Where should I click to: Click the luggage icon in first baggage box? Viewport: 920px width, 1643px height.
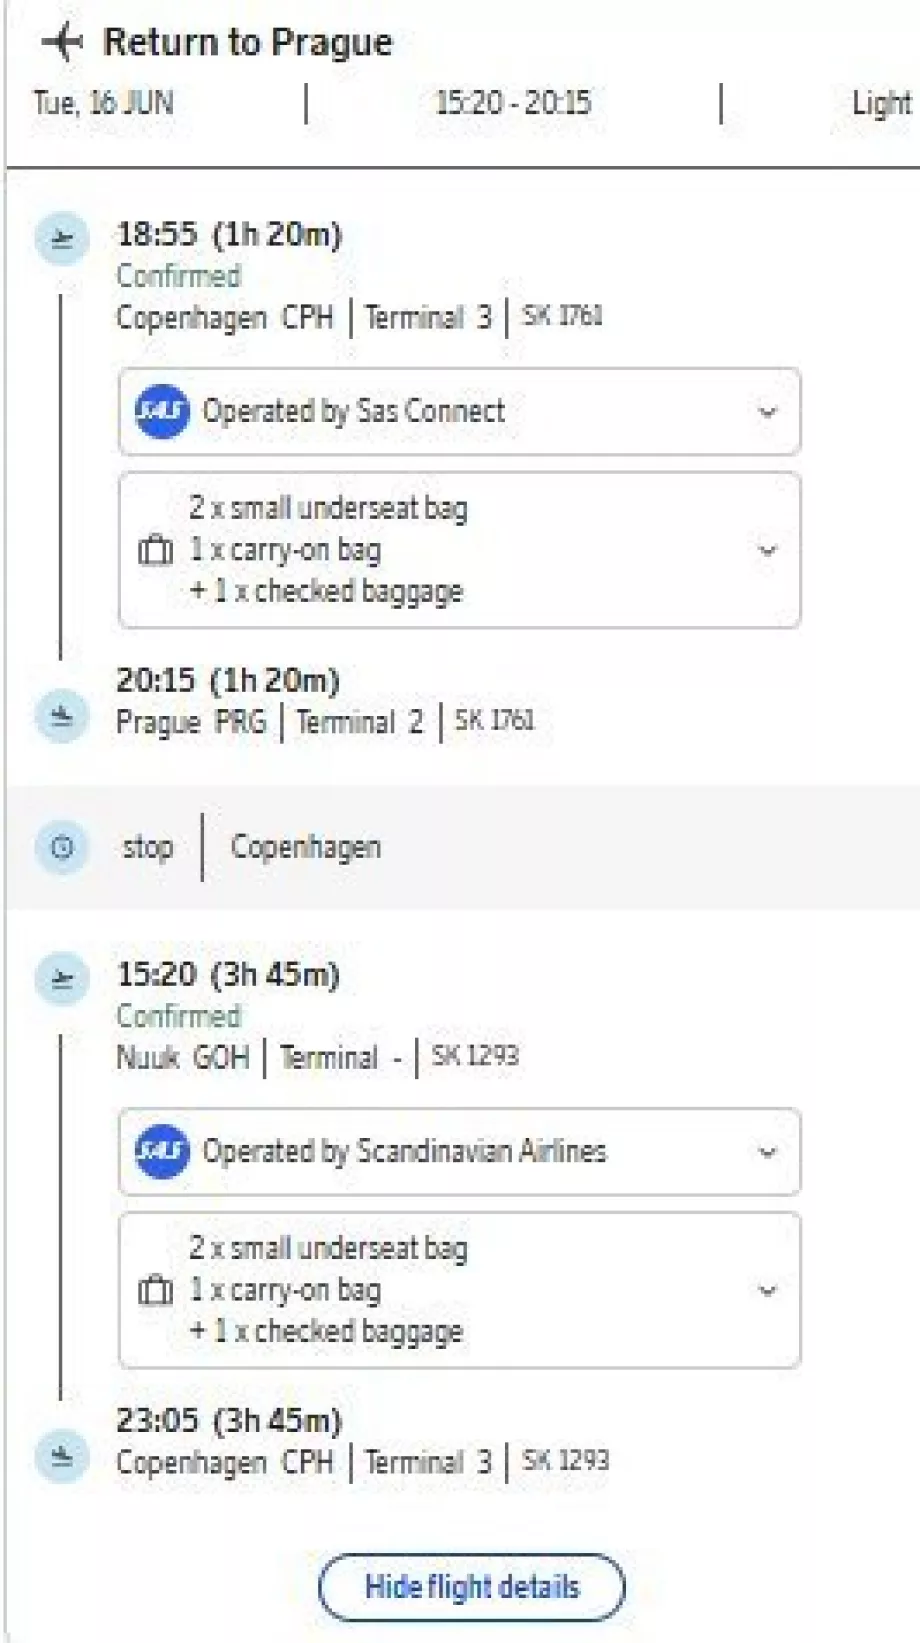tap(155, 550)
